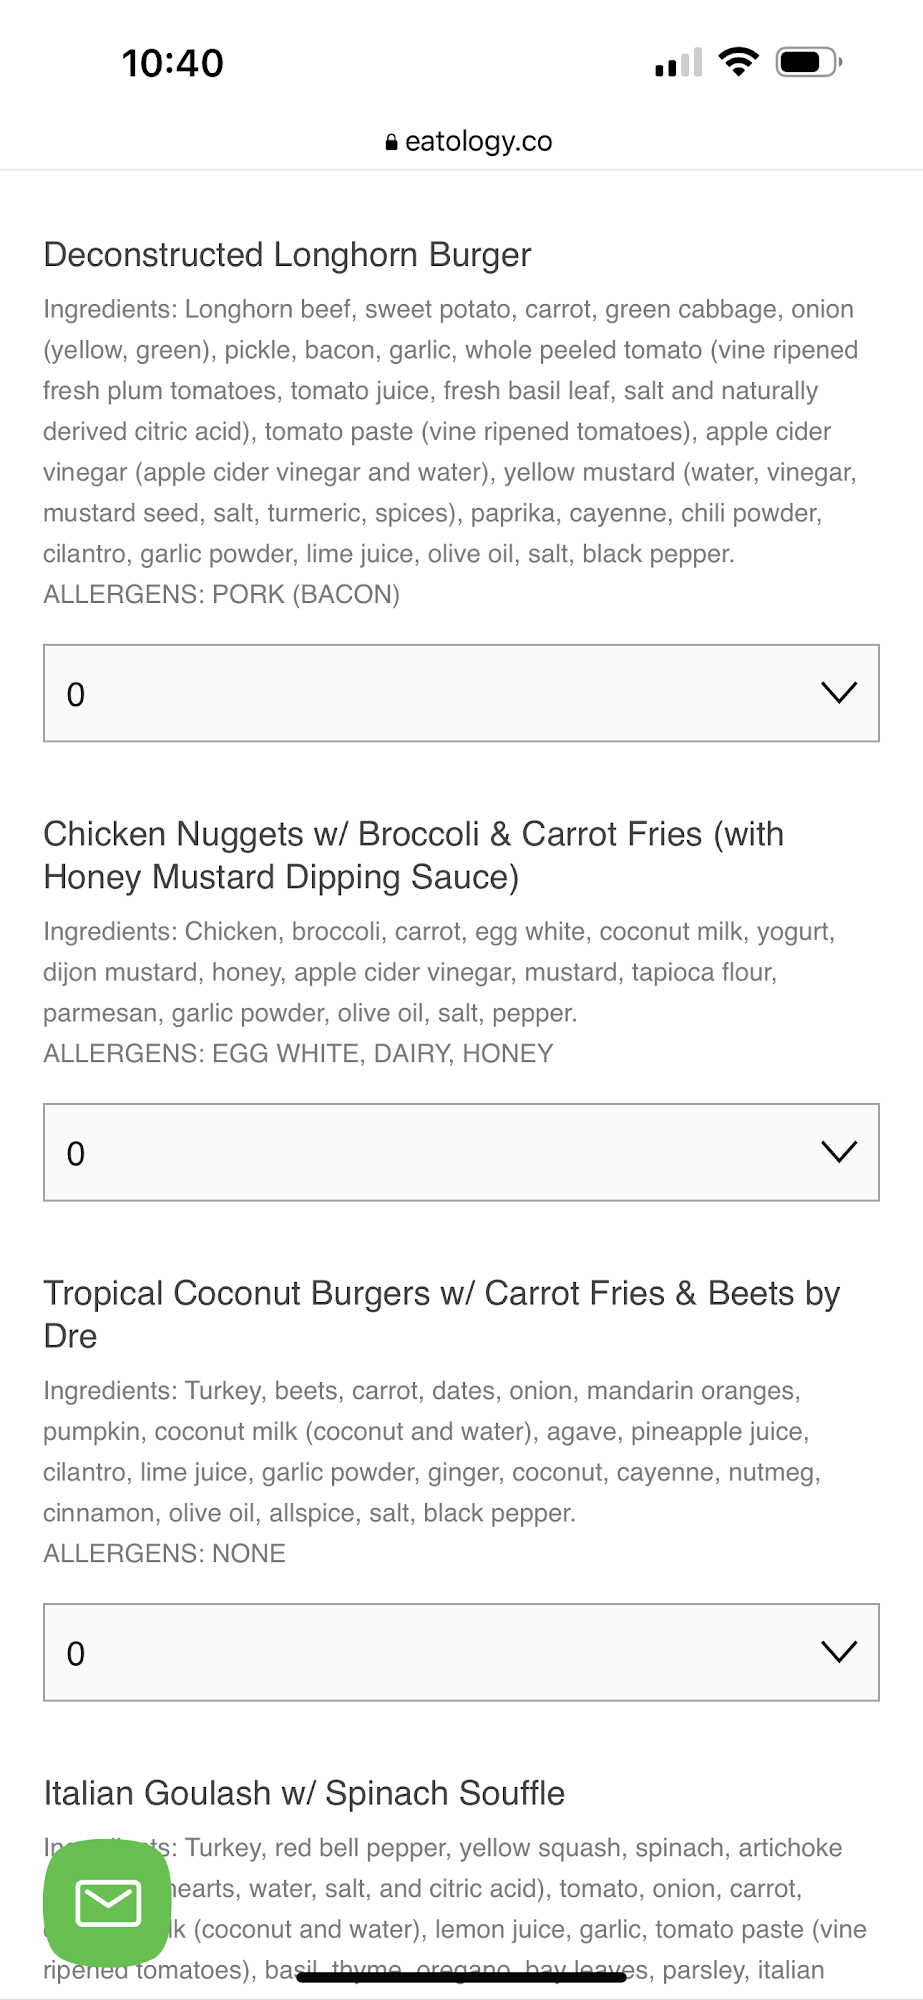
Task: Tap the Wi-Fi status icon
Action: coord(739,62)
